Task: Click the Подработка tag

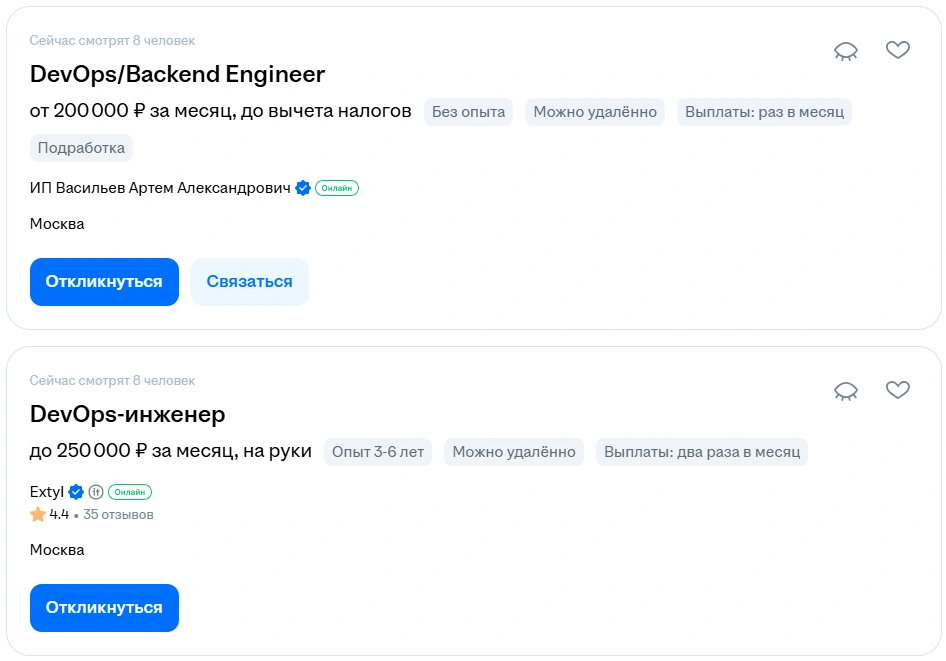Action: [x=80, y=147]
